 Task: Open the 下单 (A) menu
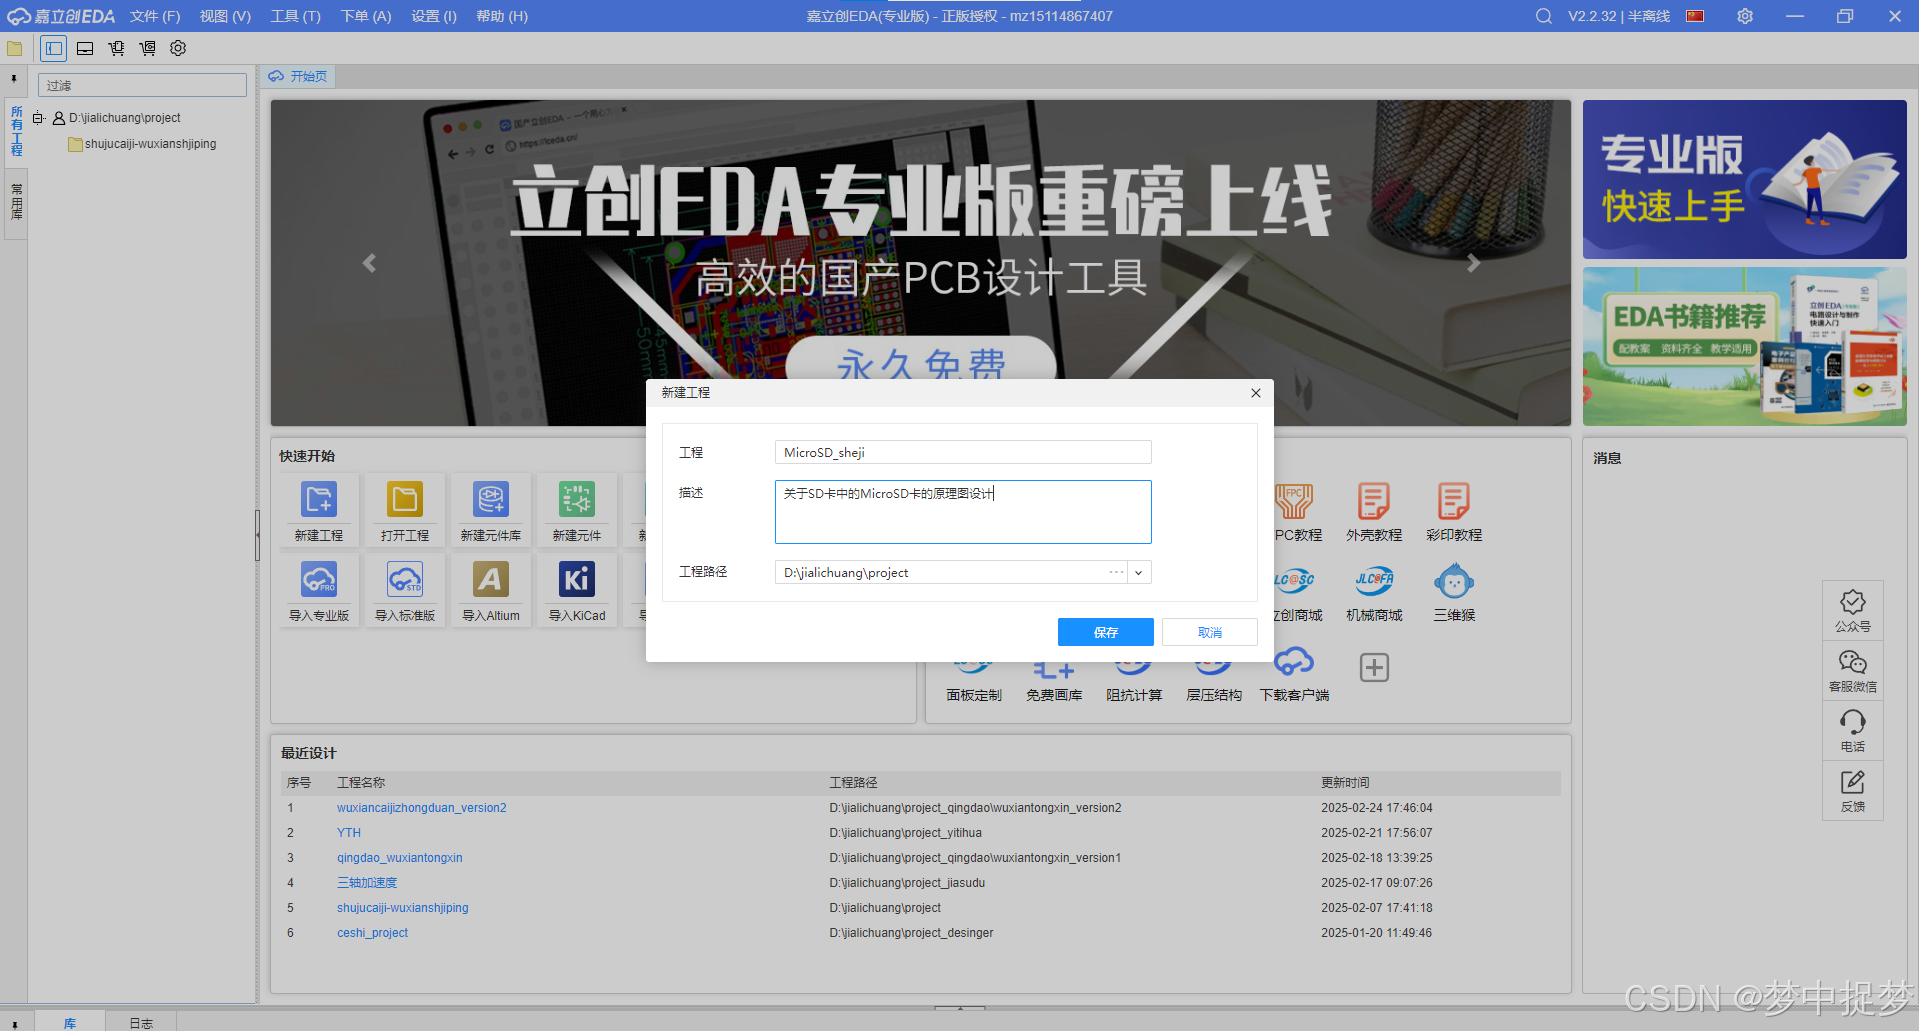click(366, 16)
